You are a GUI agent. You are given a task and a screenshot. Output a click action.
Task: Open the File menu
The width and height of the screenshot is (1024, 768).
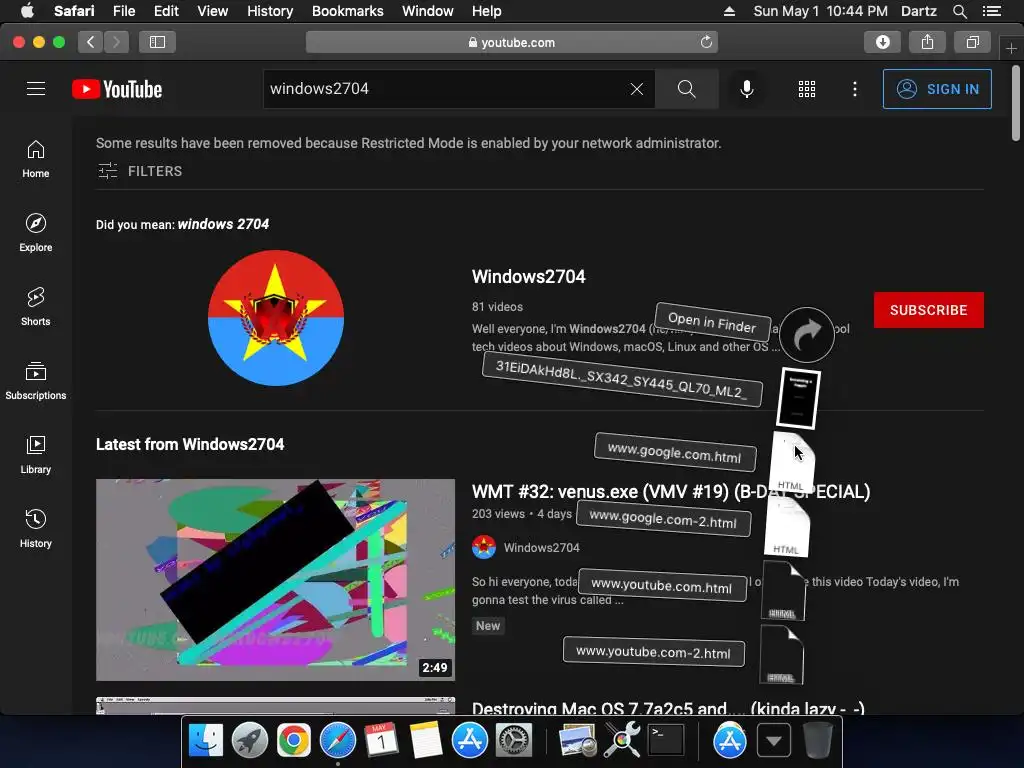pyautogui.click(x=124, y=11)
